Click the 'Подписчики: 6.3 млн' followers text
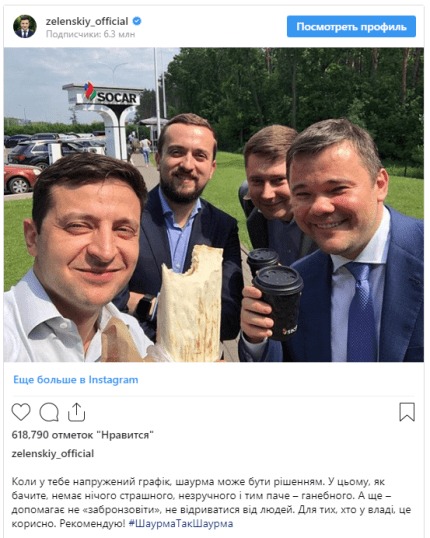Viewport: 430px width, 538px height. point(90,34)
